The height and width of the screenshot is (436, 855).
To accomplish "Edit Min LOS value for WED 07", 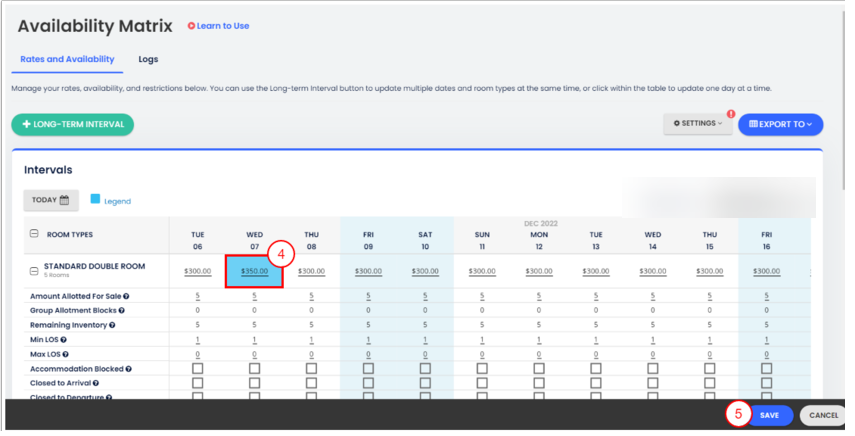I will [x=255, y=340].
